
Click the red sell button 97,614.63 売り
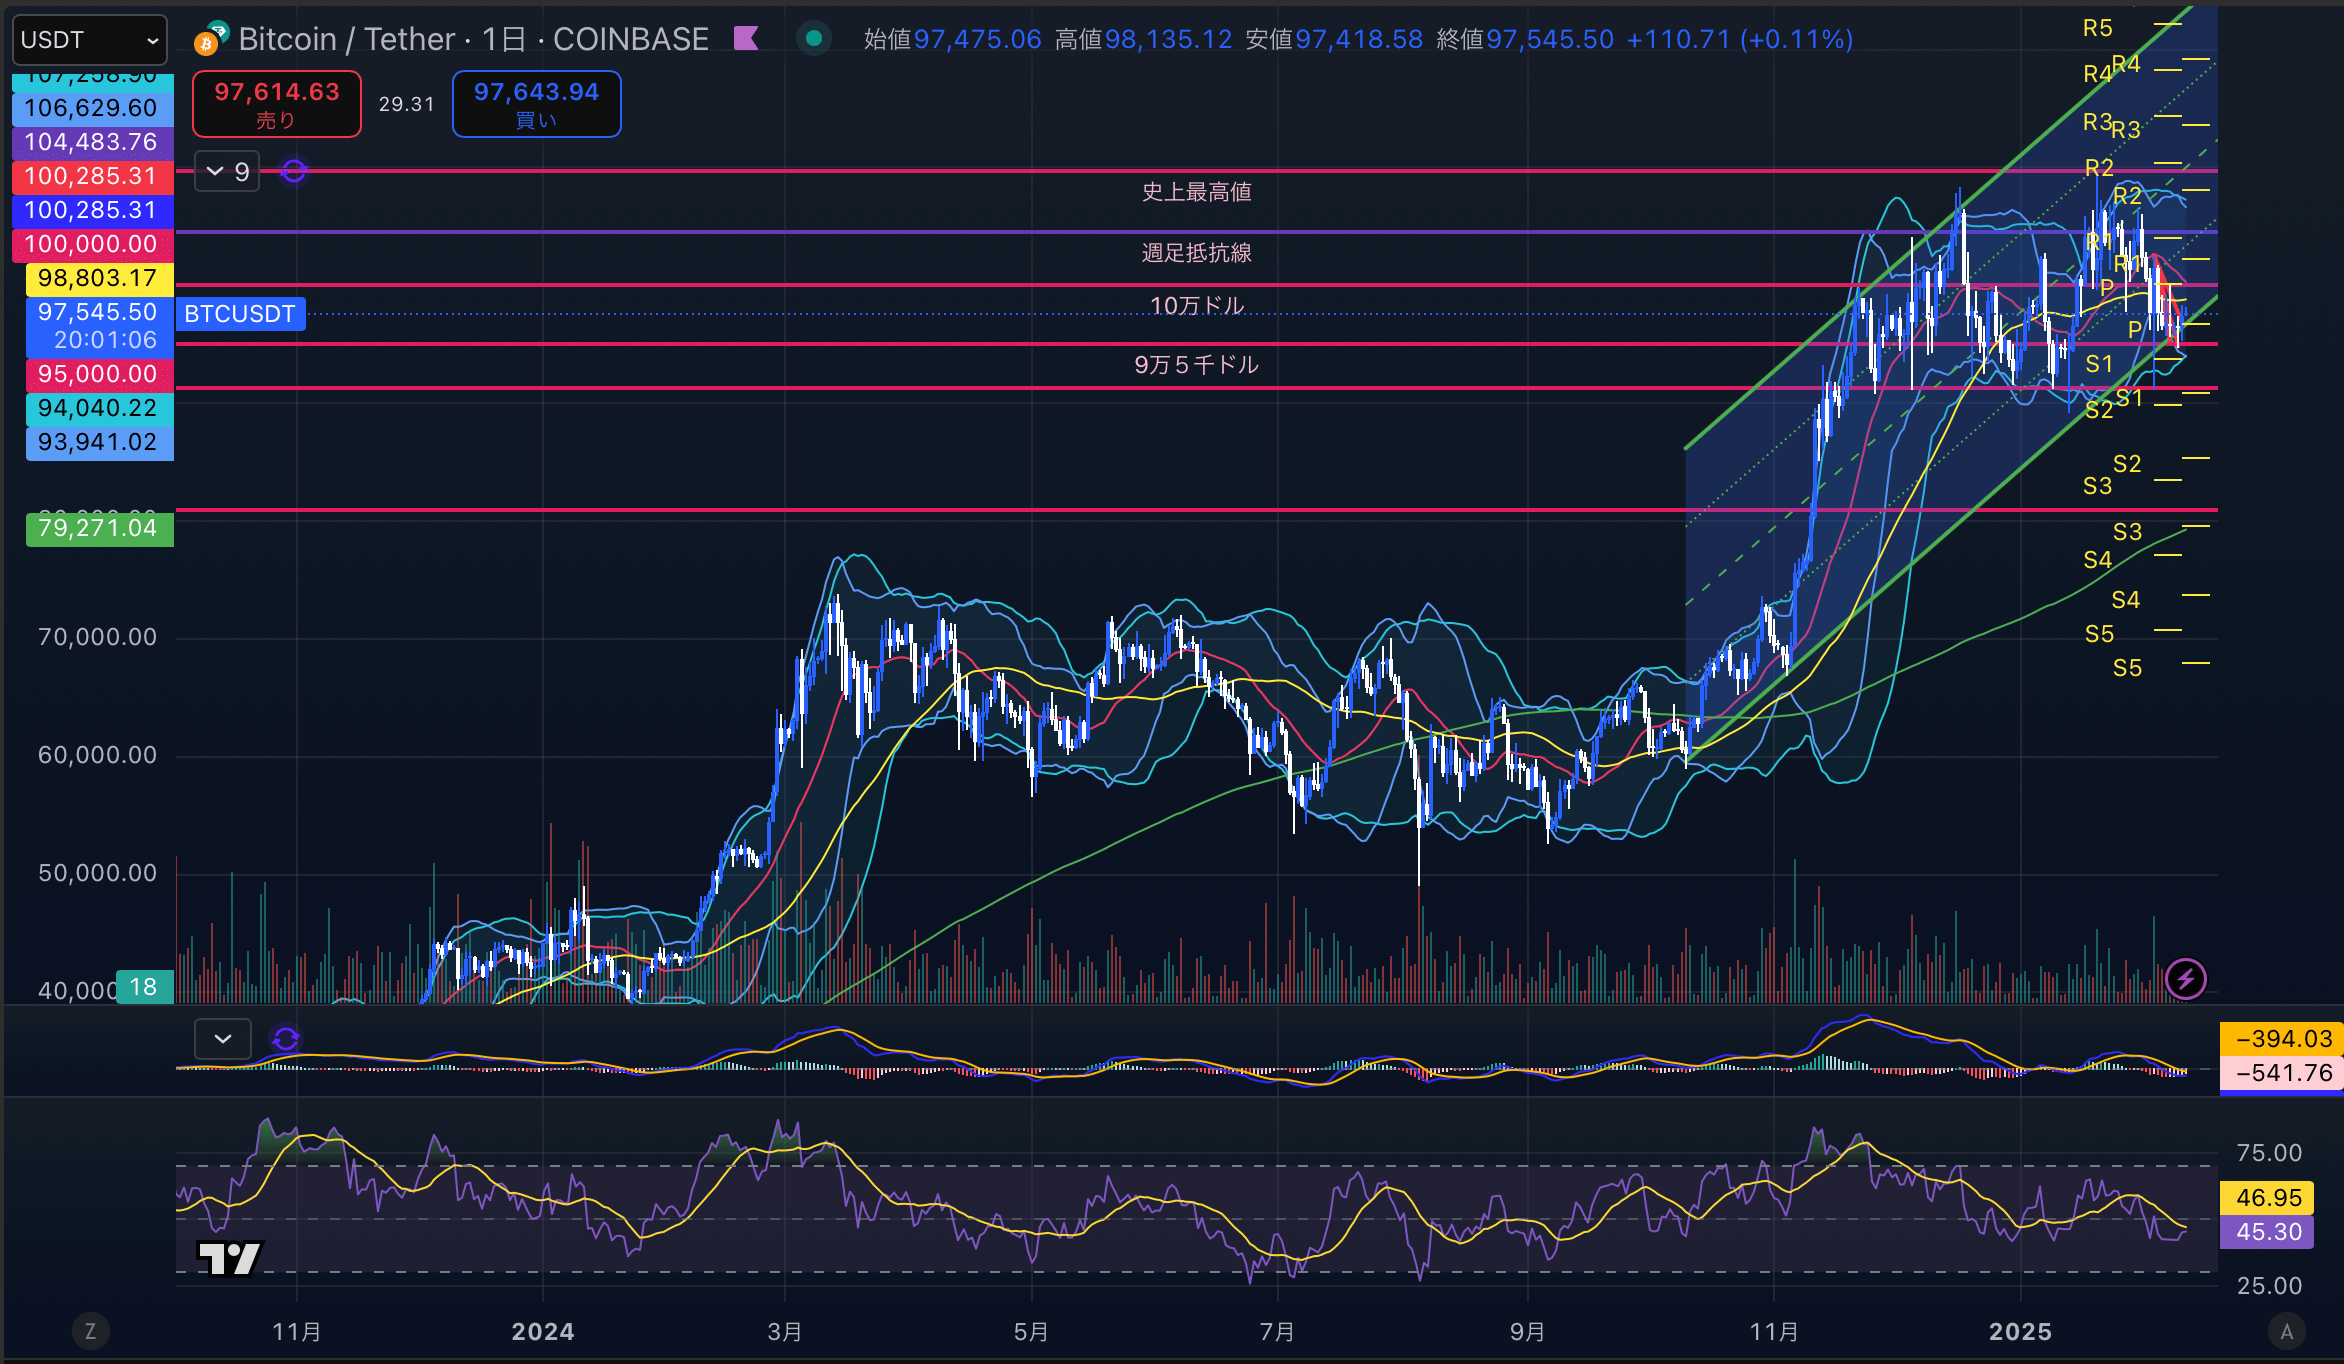(x=277, y=104)
